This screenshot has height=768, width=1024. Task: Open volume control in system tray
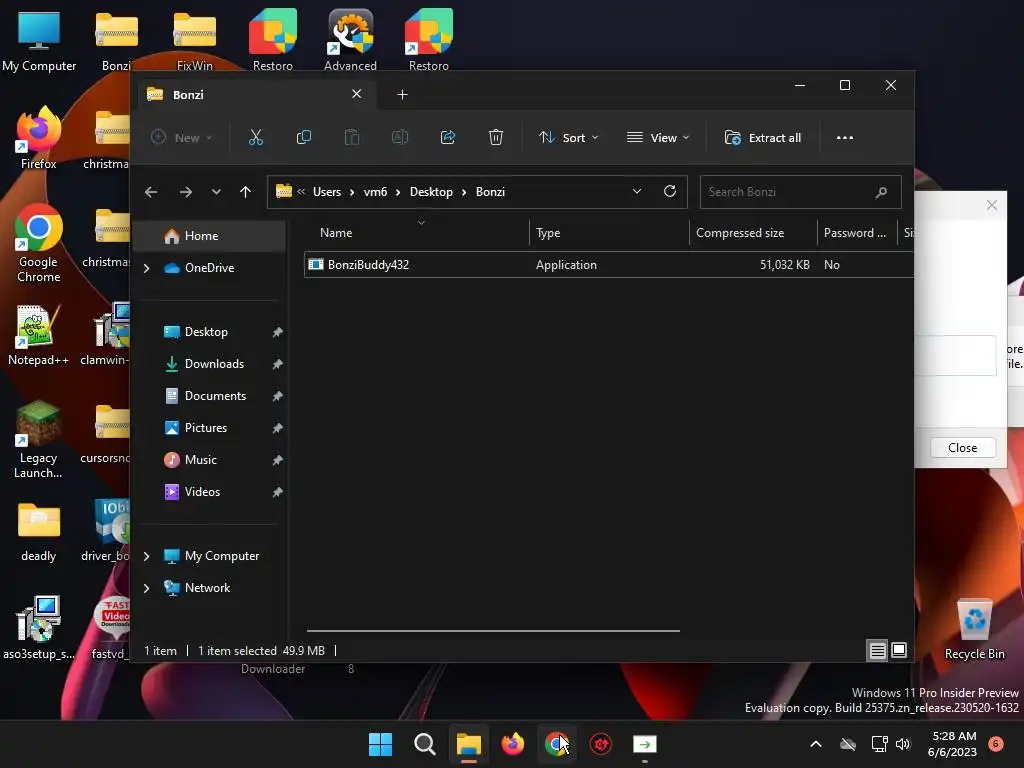click(x=903, y=744)
